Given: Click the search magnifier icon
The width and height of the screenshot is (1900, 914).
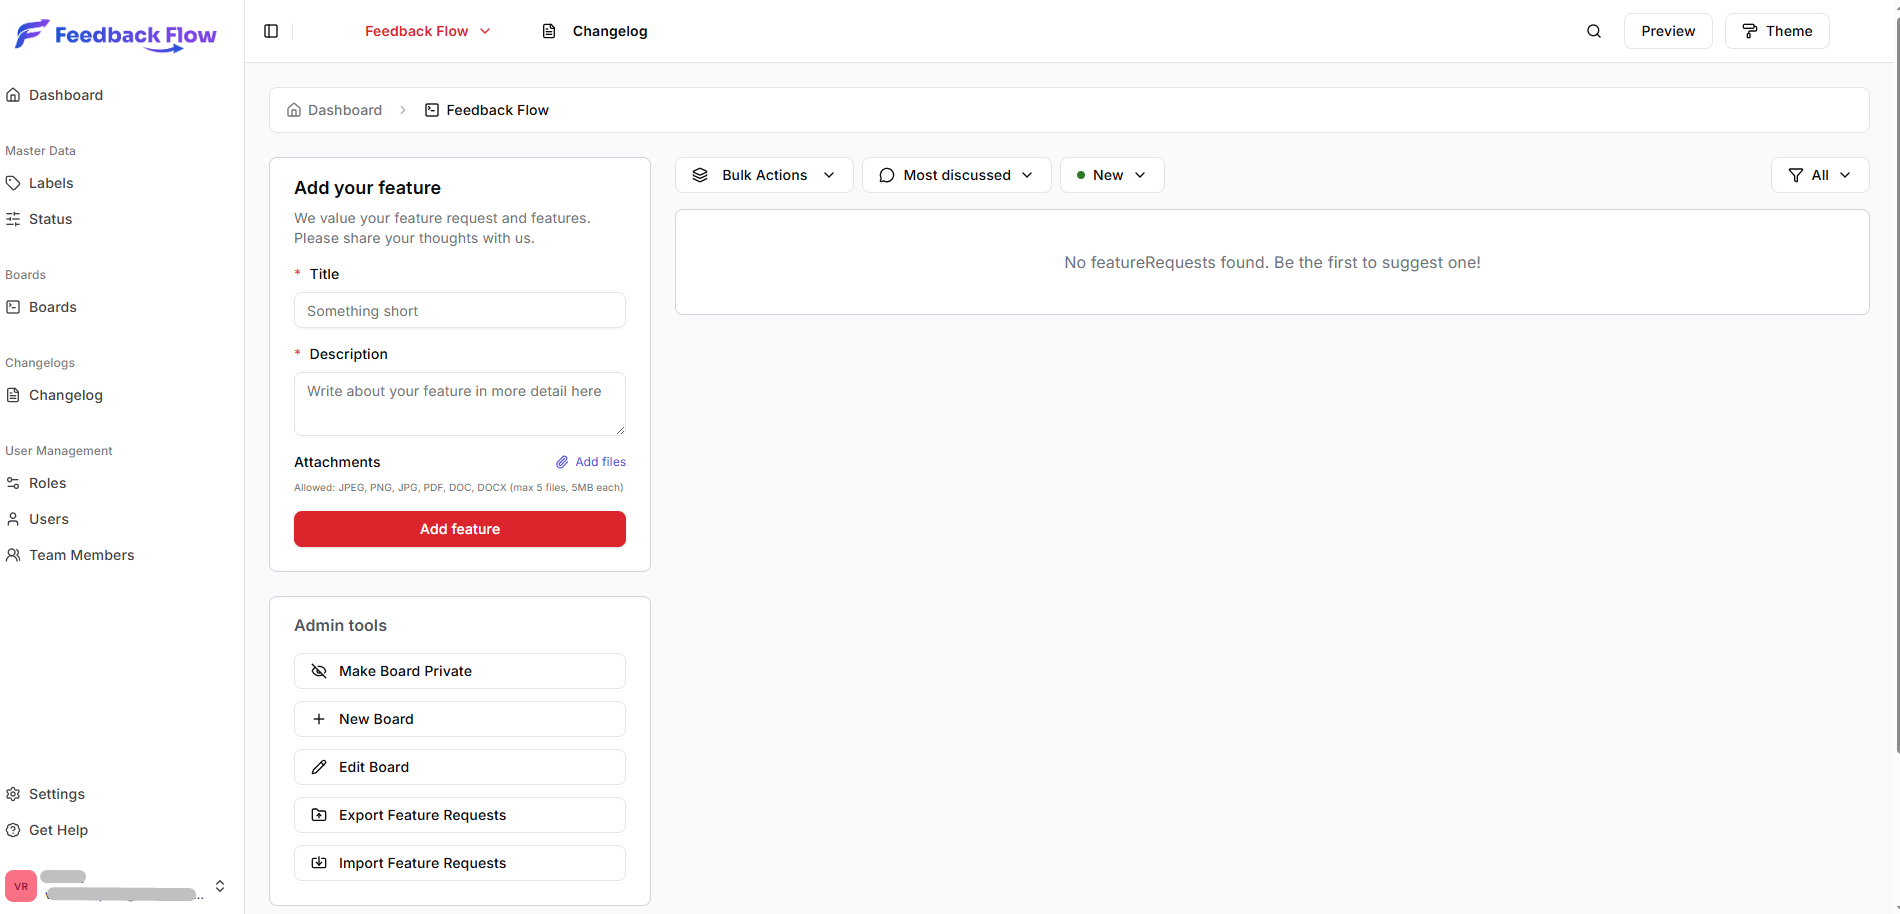Looking at the screenshot, I should (x=1594, y=31).
